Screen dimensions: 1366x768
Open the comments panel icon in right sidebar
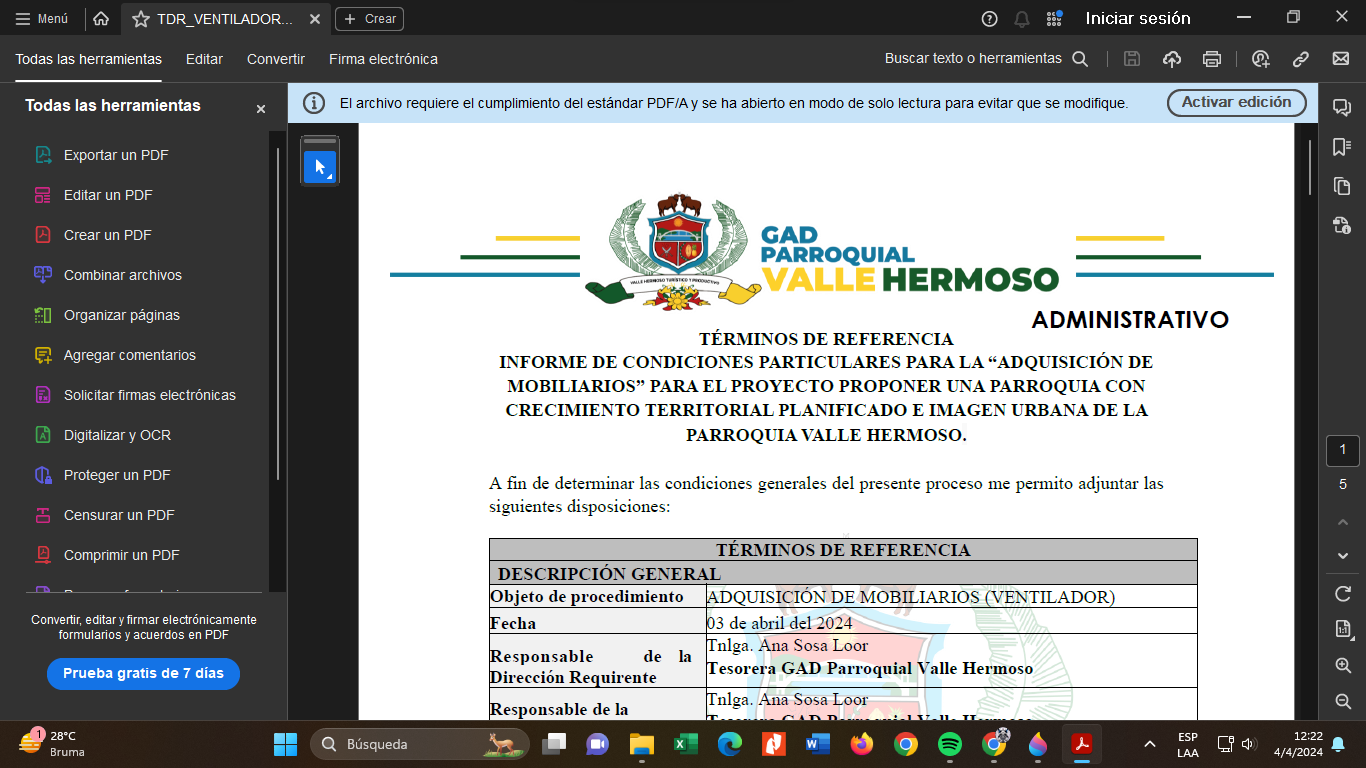1342,108
